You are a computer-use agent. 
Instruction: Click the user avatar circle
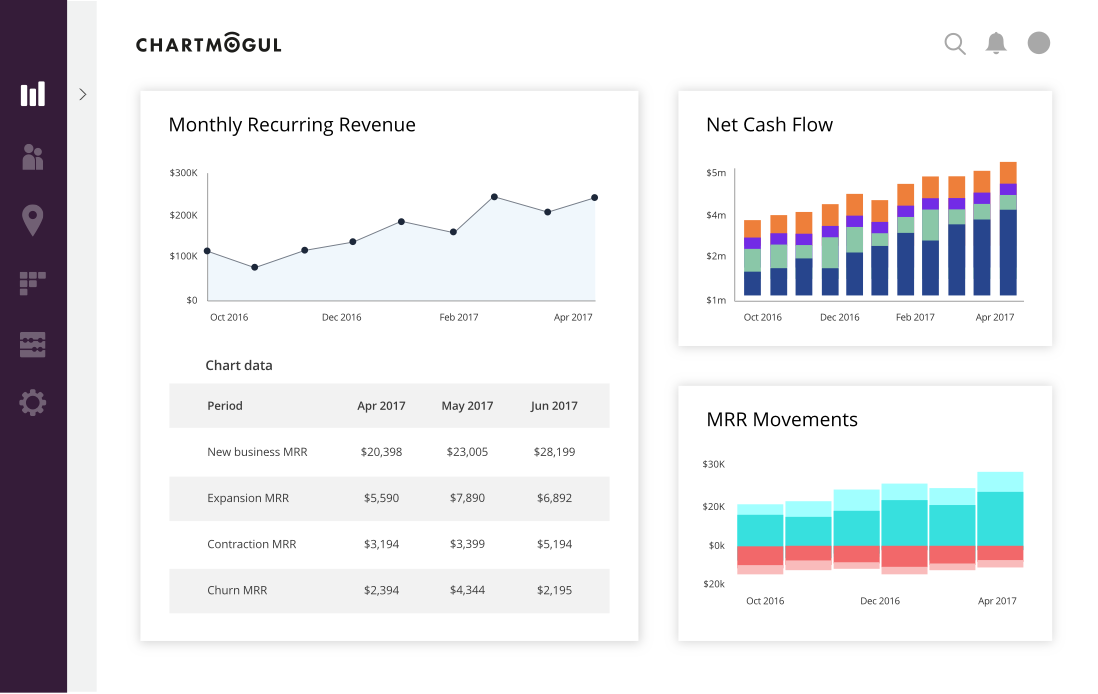(1039, 43)
